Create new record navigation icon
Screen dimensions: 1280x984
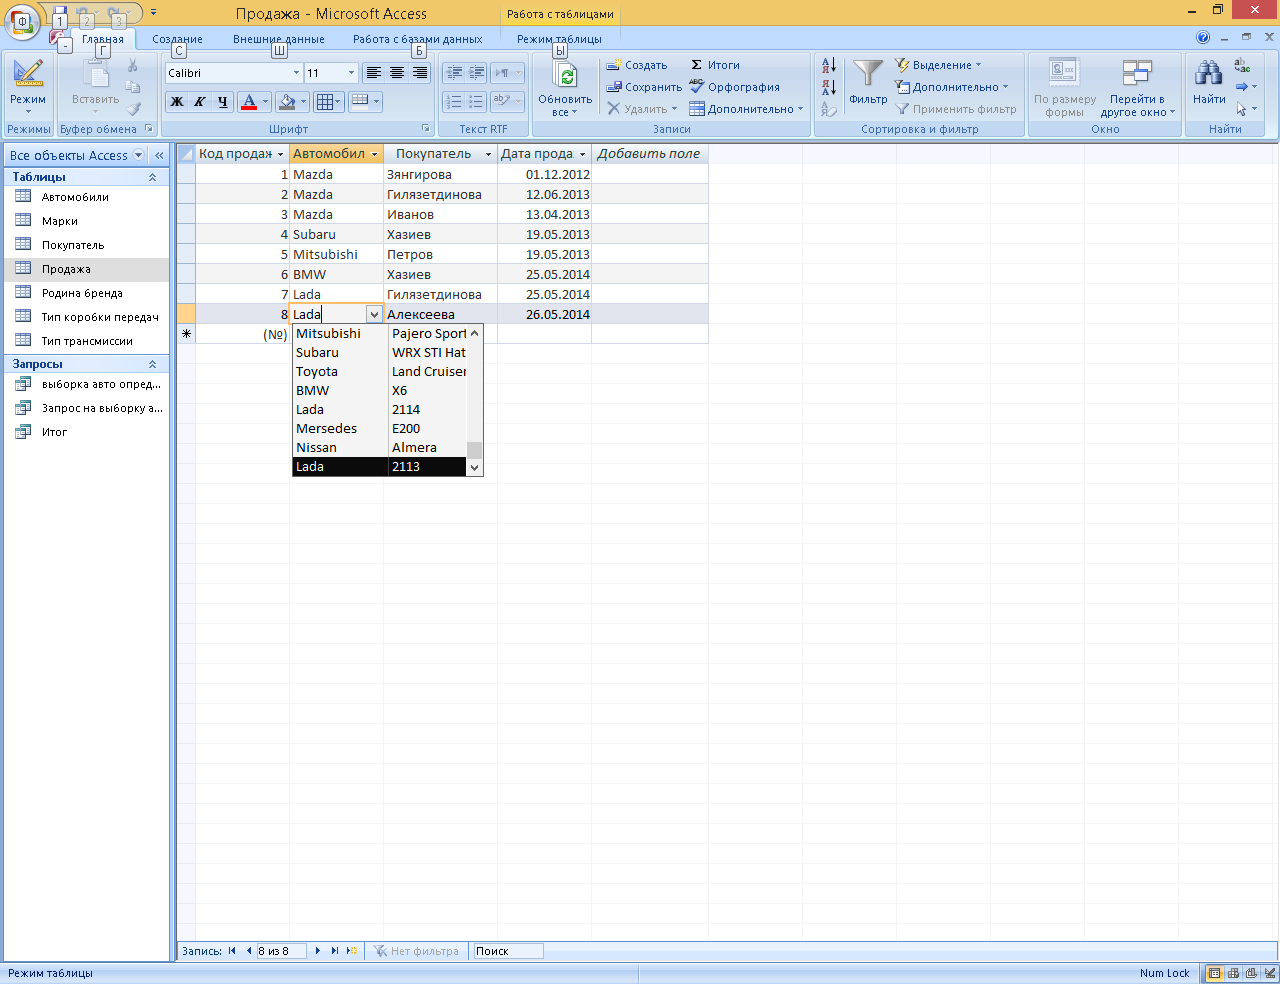351,951
